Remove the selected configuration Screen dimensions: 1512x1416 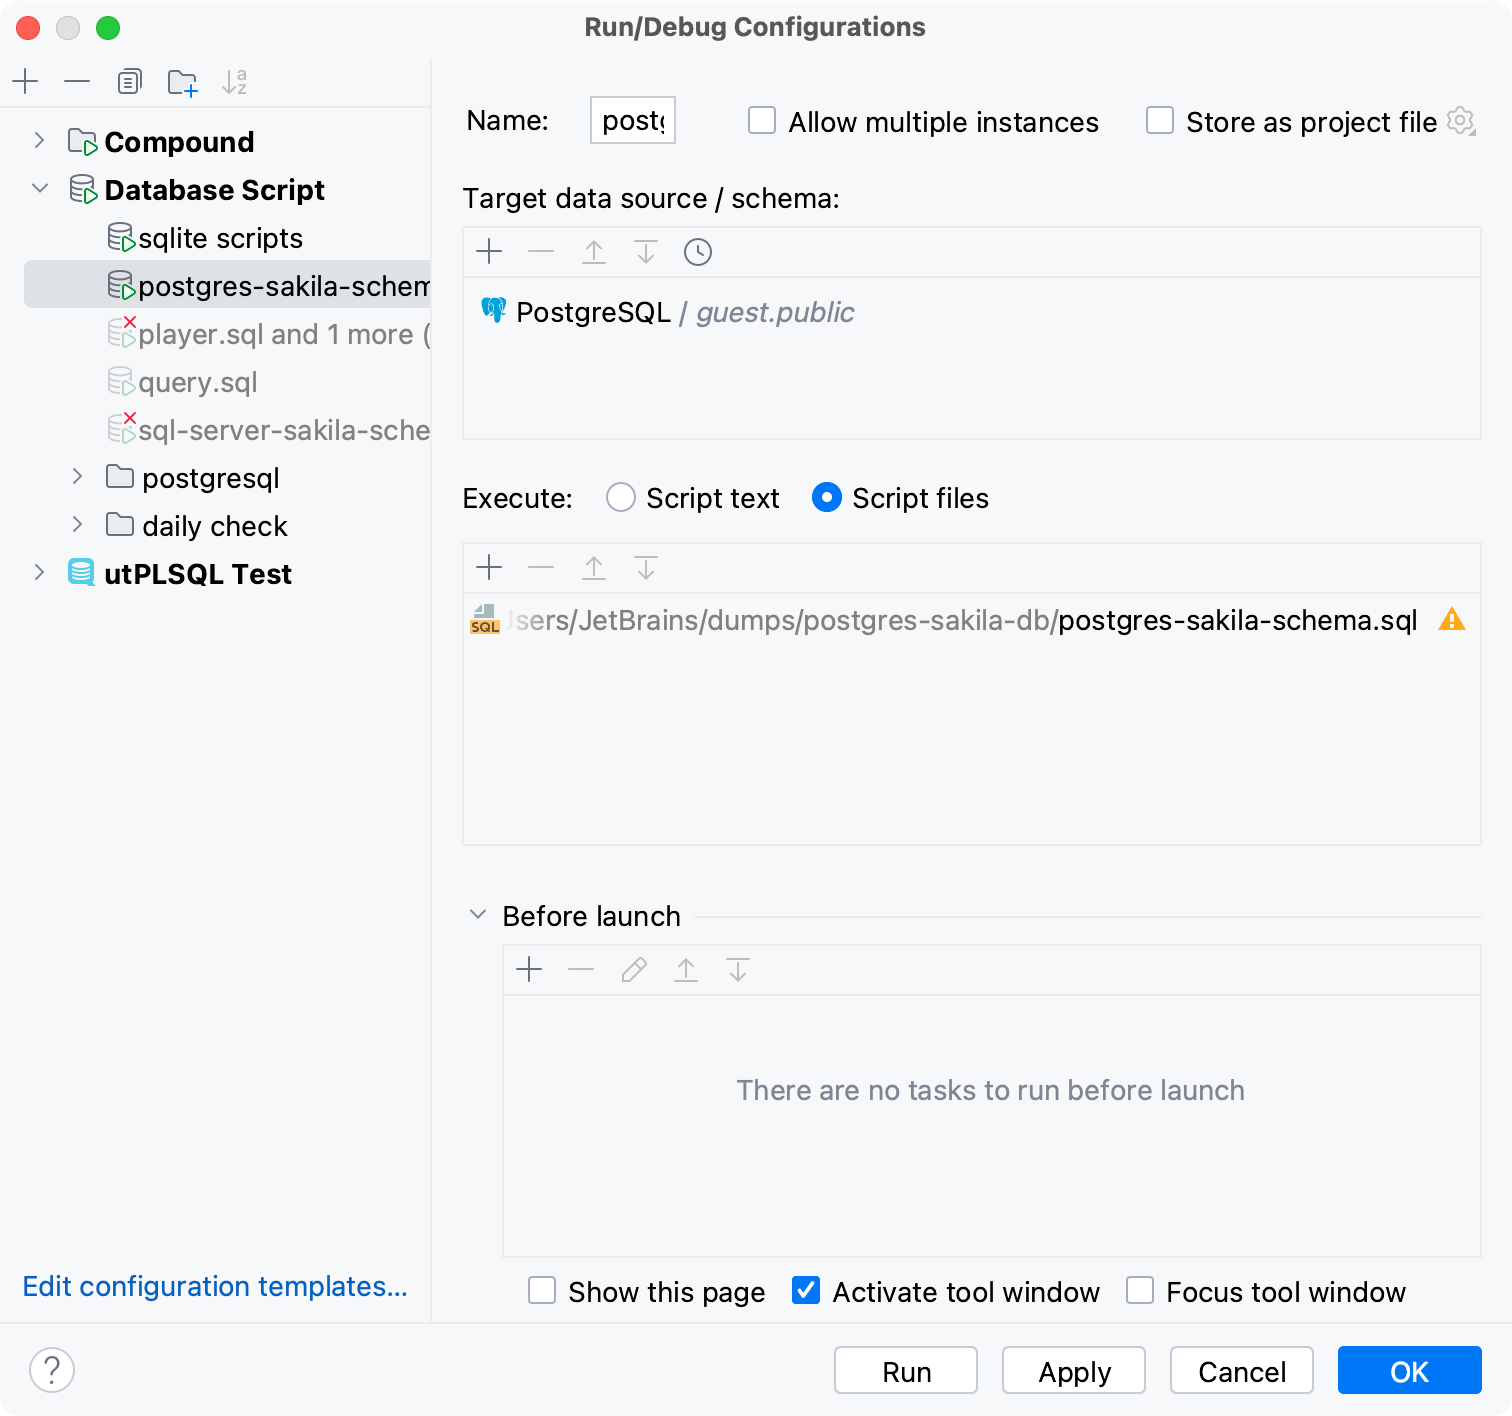(x=77, y=81)
